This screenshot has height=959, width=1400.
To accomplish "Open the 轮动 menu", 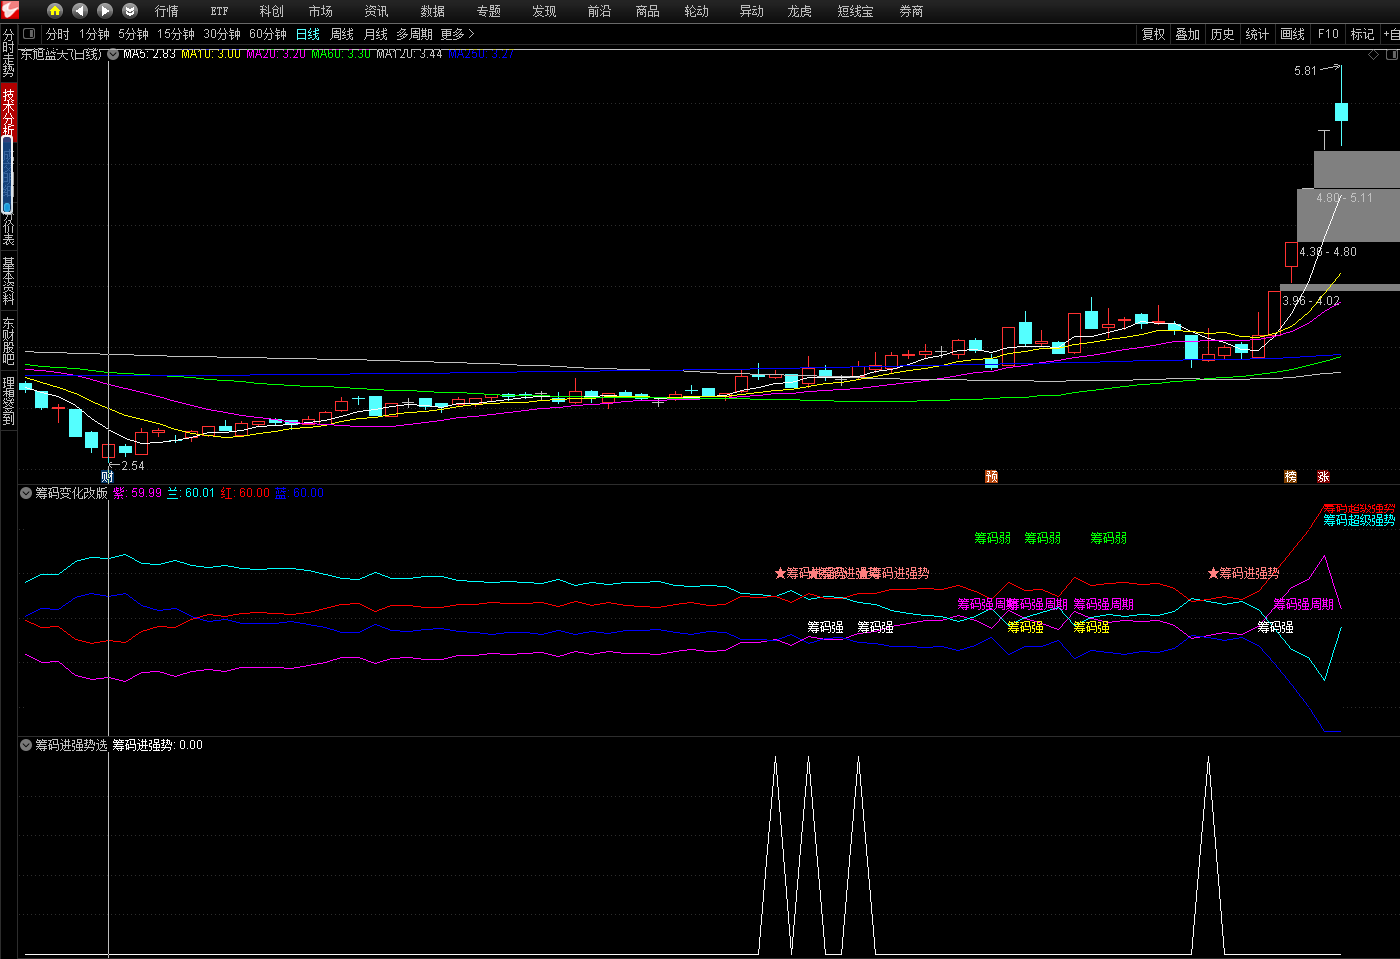I will [696, 11].
